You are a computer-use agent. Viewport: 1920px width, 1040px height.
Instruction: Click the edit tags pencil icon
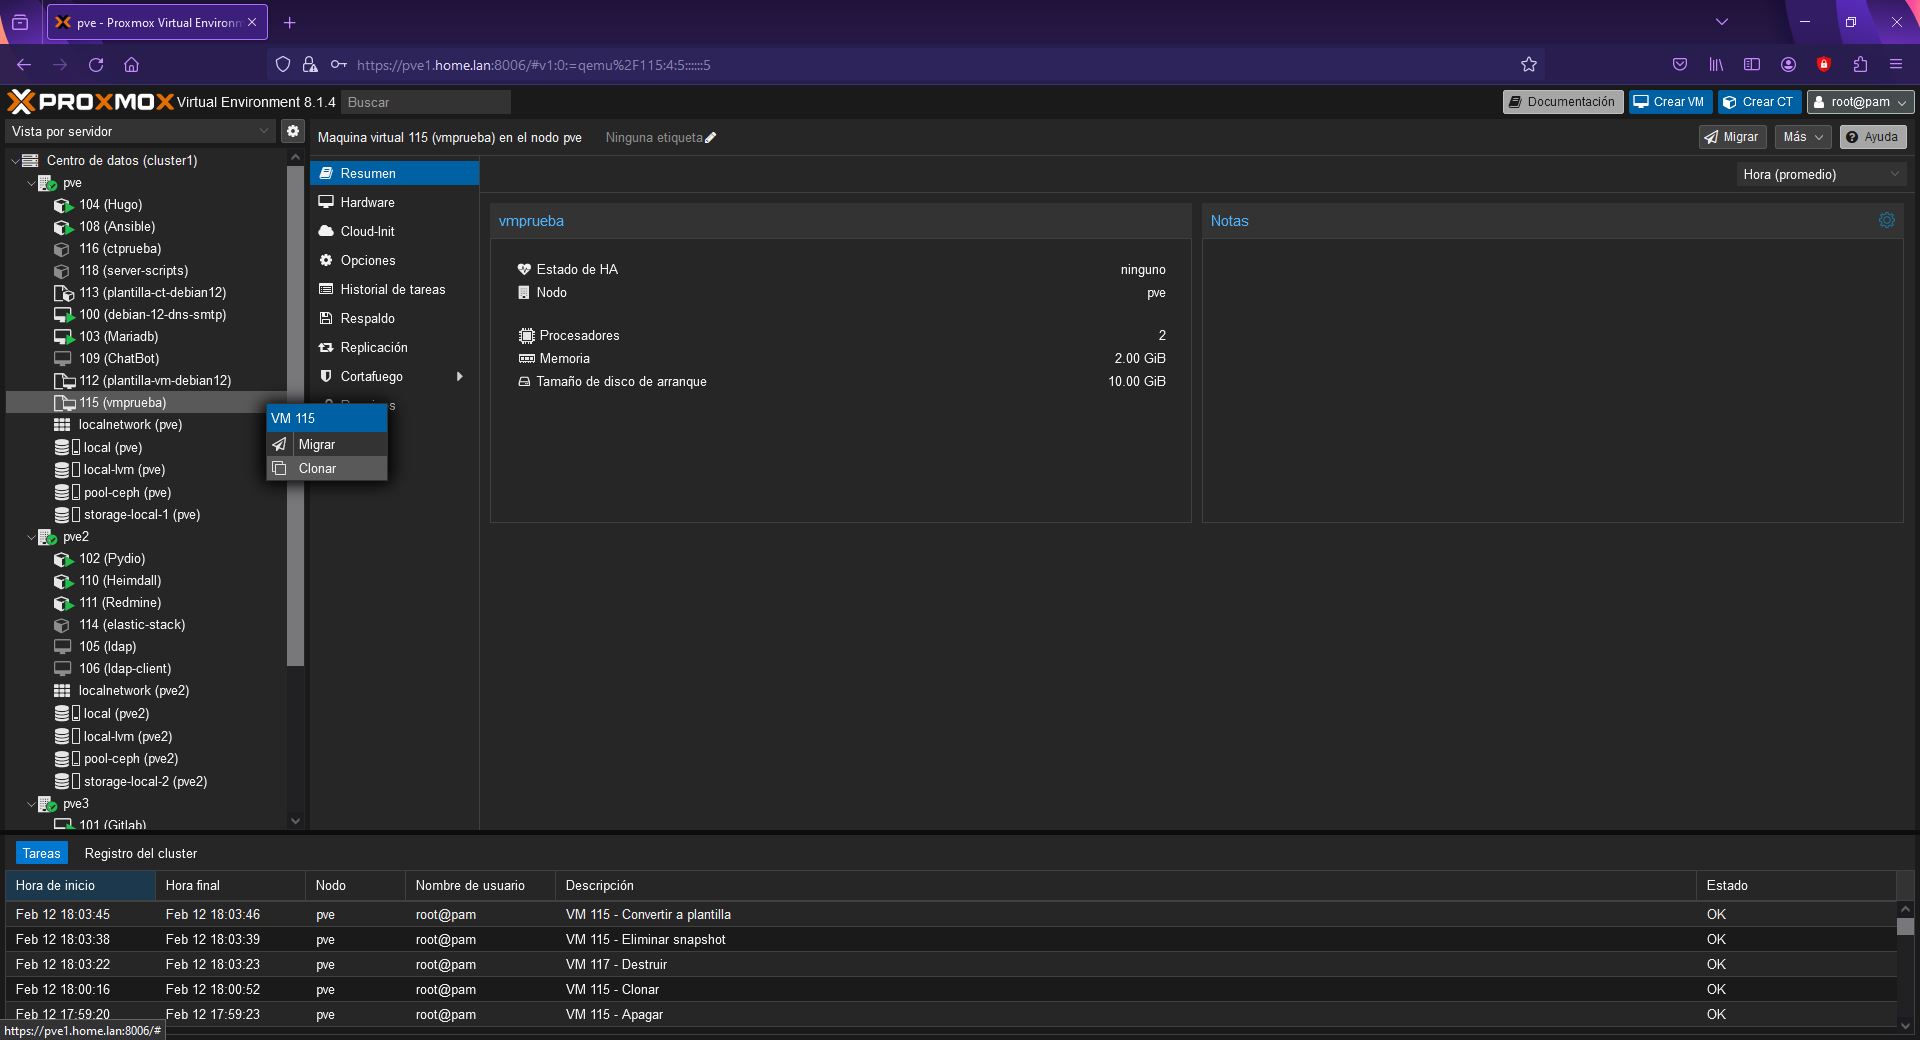click(x=711, y=138)
